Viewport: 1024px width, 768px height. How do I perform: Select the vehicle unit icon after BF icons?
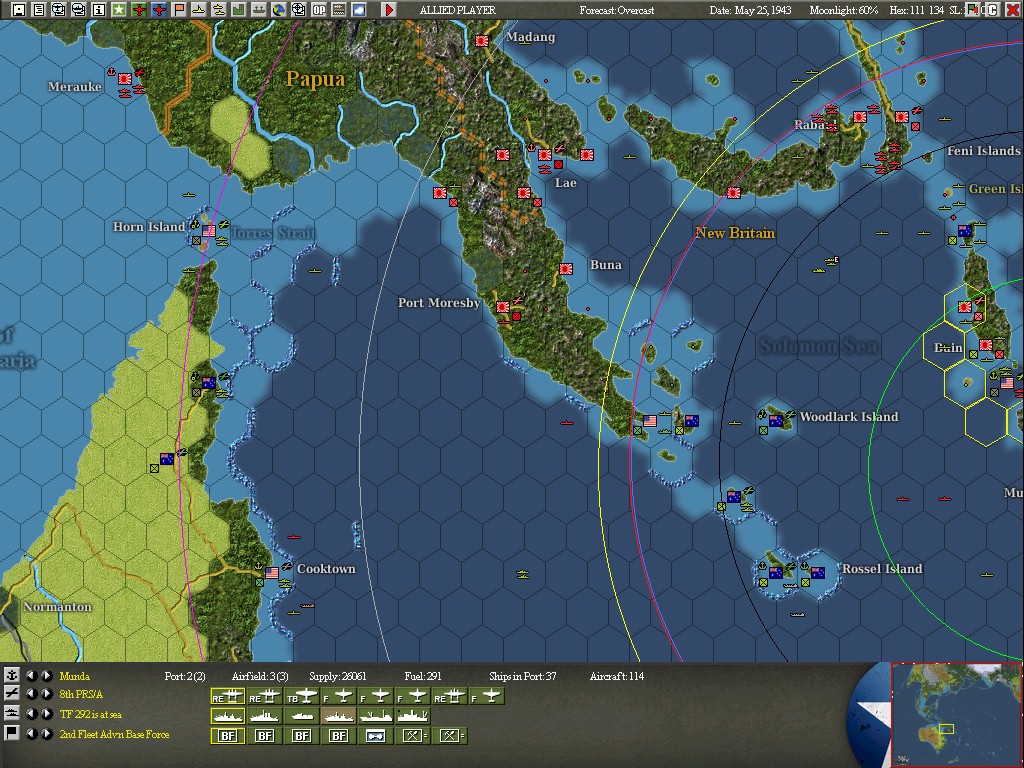[x=375, y=736]
